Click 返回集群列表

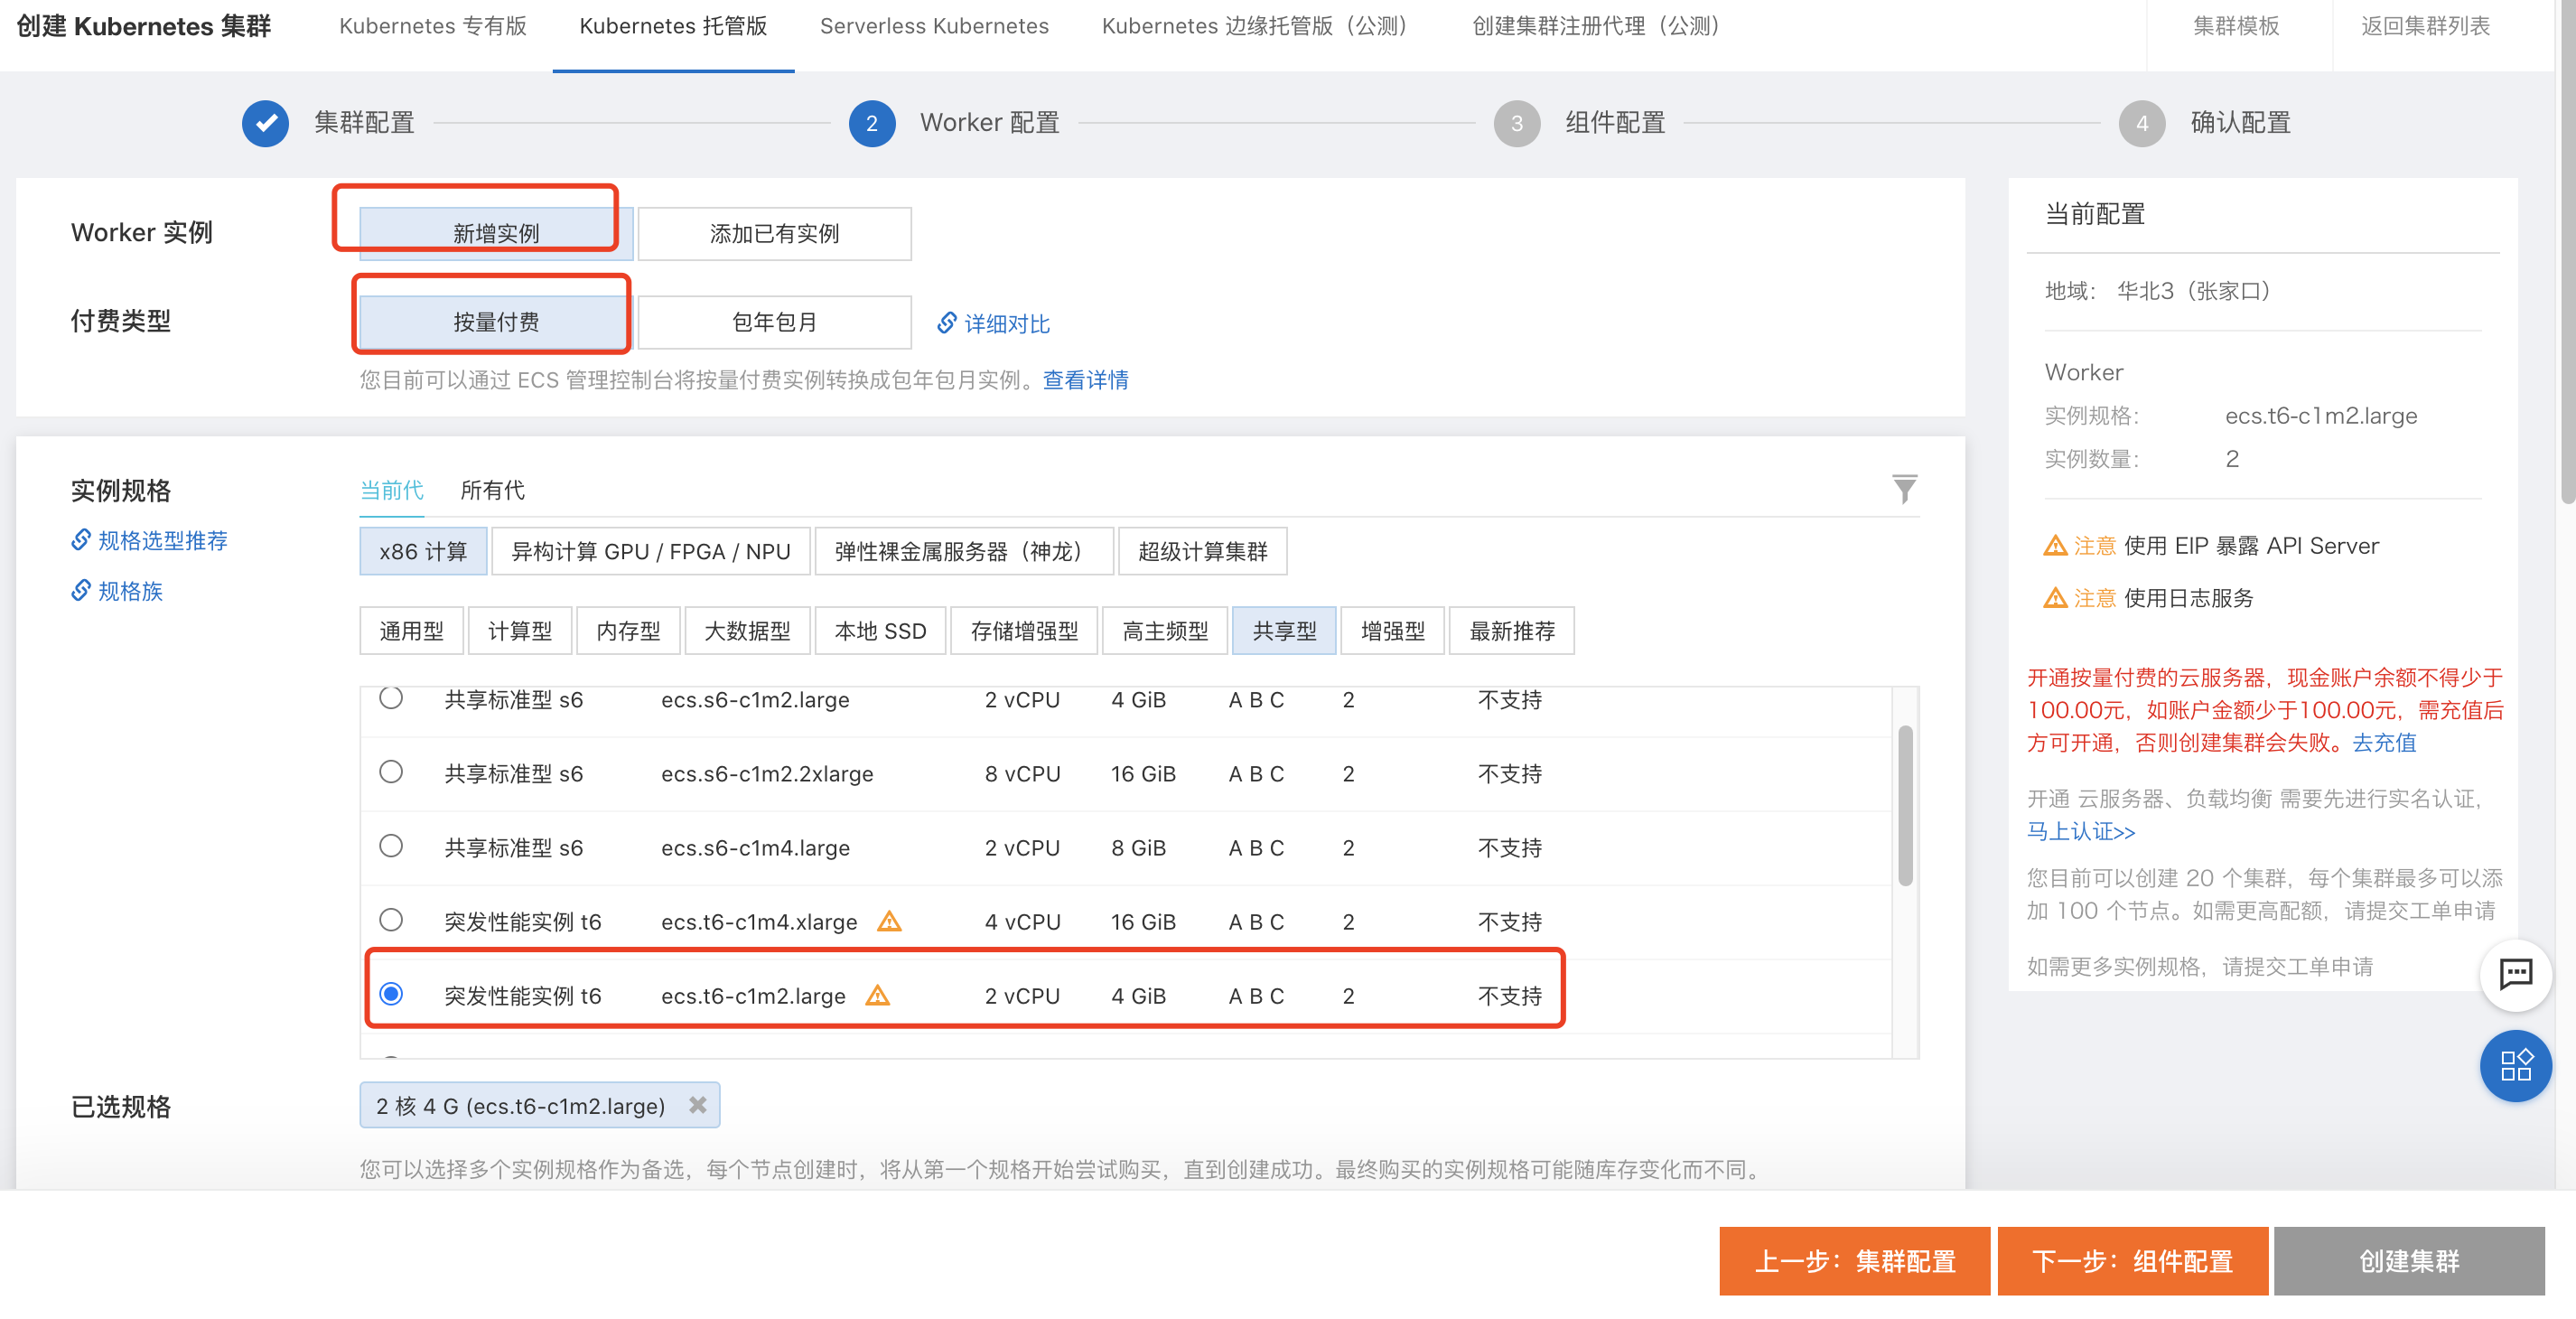click(x=2425, y=26)
